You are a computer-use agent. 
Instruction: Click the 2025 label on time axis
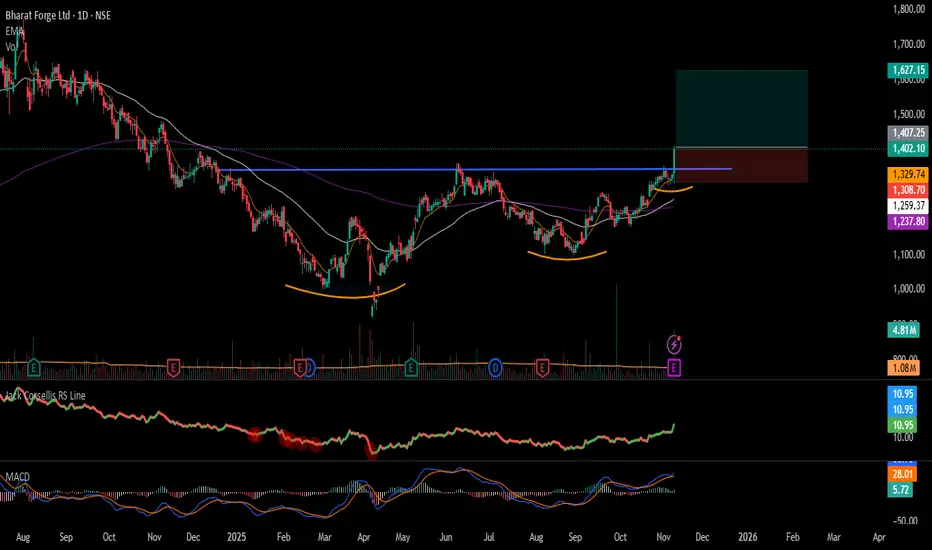pos(236,537)
